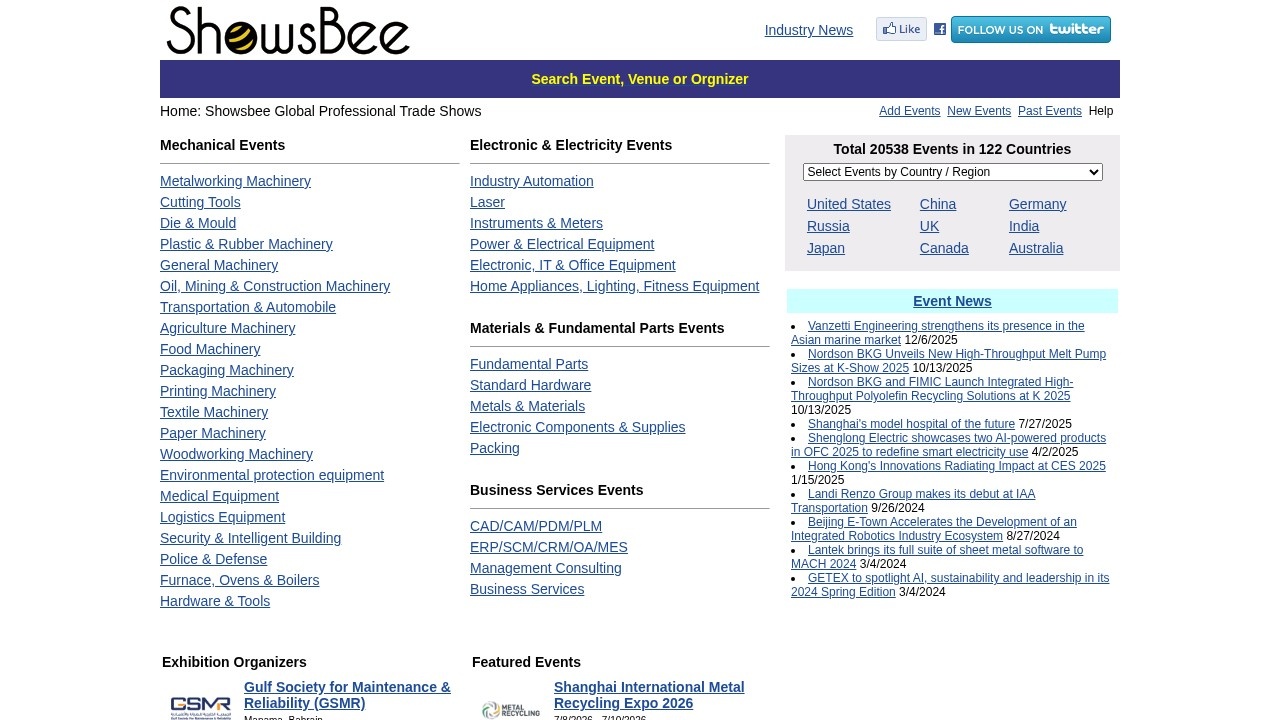Browse Metalworking Machinery events

point(235,181)
